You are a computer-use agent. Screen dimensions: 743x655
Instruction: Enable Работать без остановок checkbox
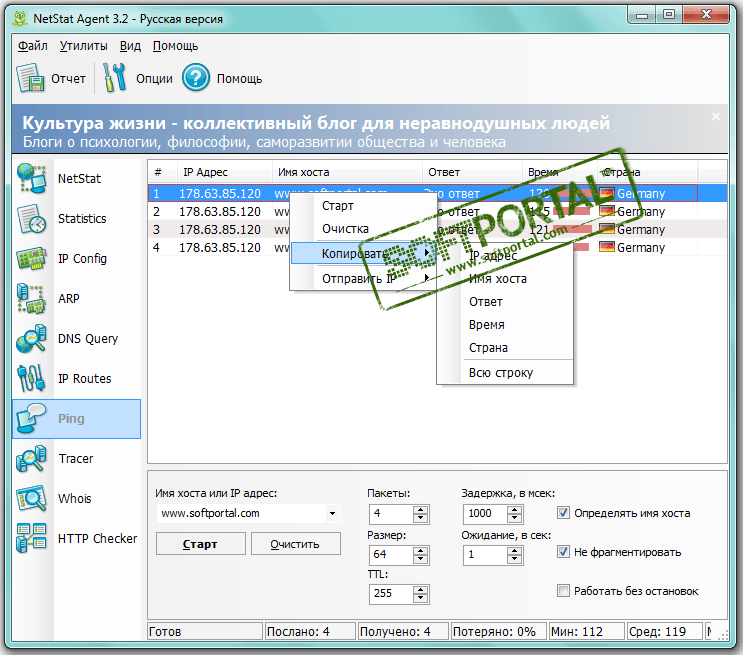(x=563, y=591)
